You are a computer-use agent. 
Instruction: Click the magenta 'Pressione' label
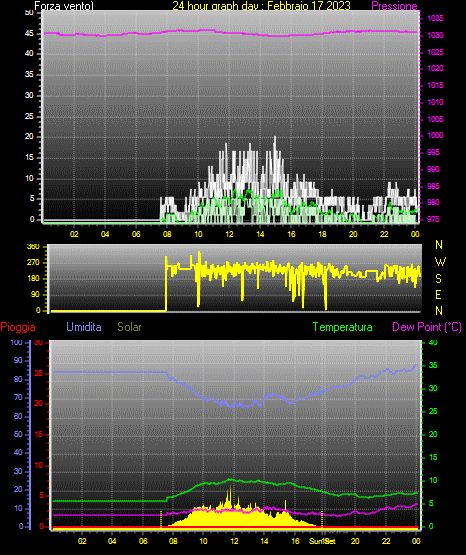(x=394, y=6)
